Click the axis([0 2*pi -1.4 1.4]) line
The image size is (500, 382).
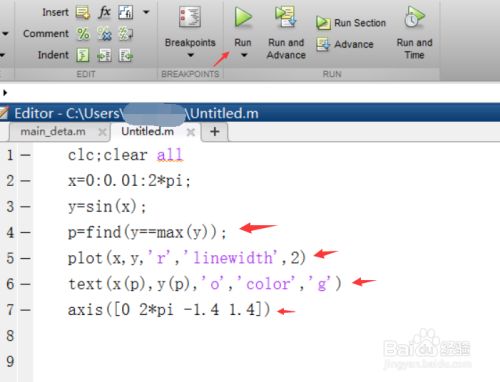pyautogui.click(x=169, y=310)
